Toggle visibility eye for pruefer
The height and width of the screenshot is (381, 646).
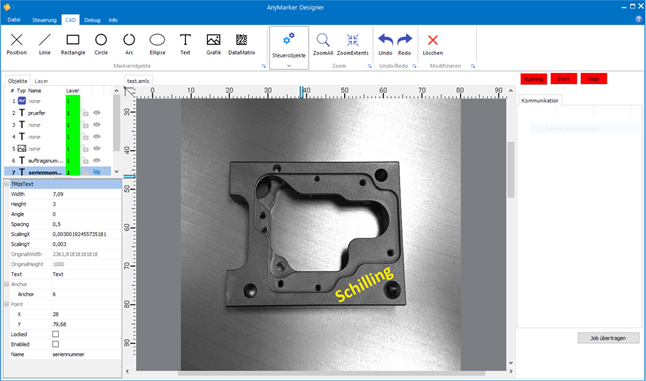[97, 112]
